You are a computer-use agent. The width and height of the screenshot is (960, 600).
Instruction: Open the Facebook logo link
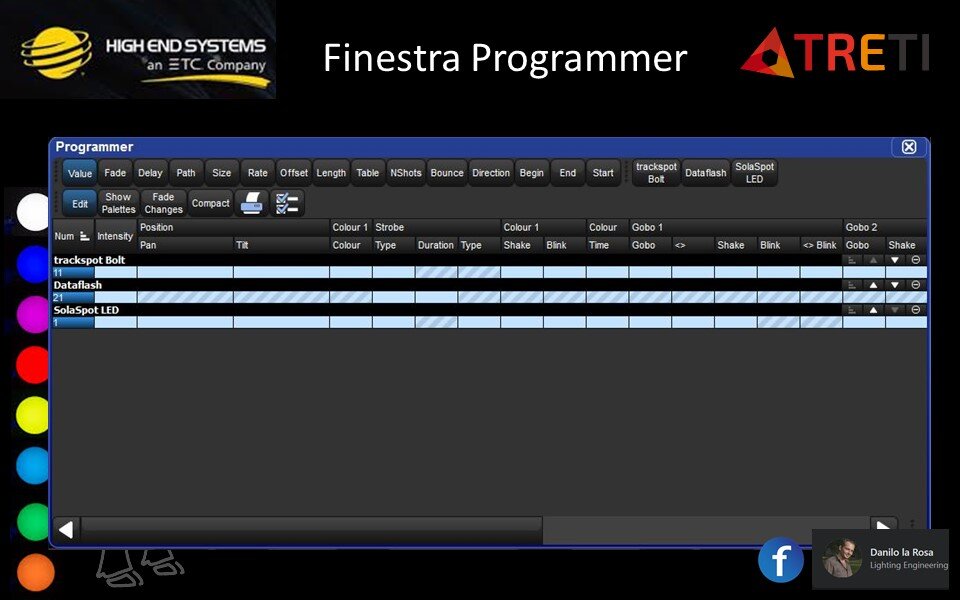tap(781, 560)
